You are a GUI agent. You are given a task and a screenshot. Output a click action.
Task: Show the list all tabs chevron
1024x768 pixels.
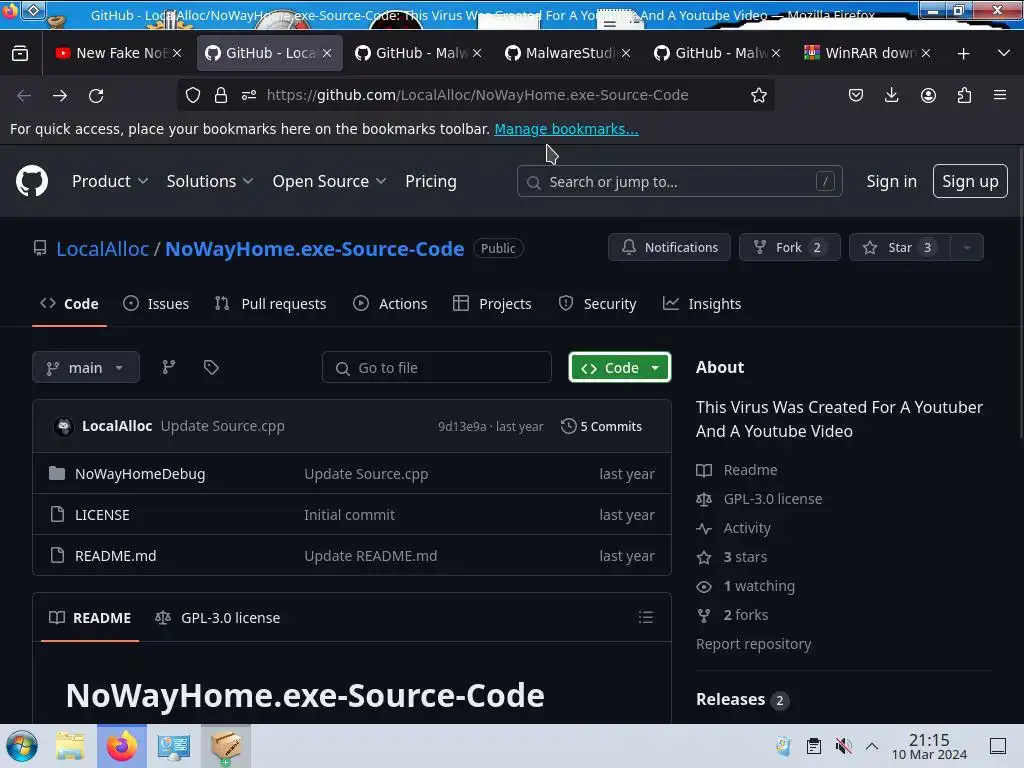[x=1004, y=53]
